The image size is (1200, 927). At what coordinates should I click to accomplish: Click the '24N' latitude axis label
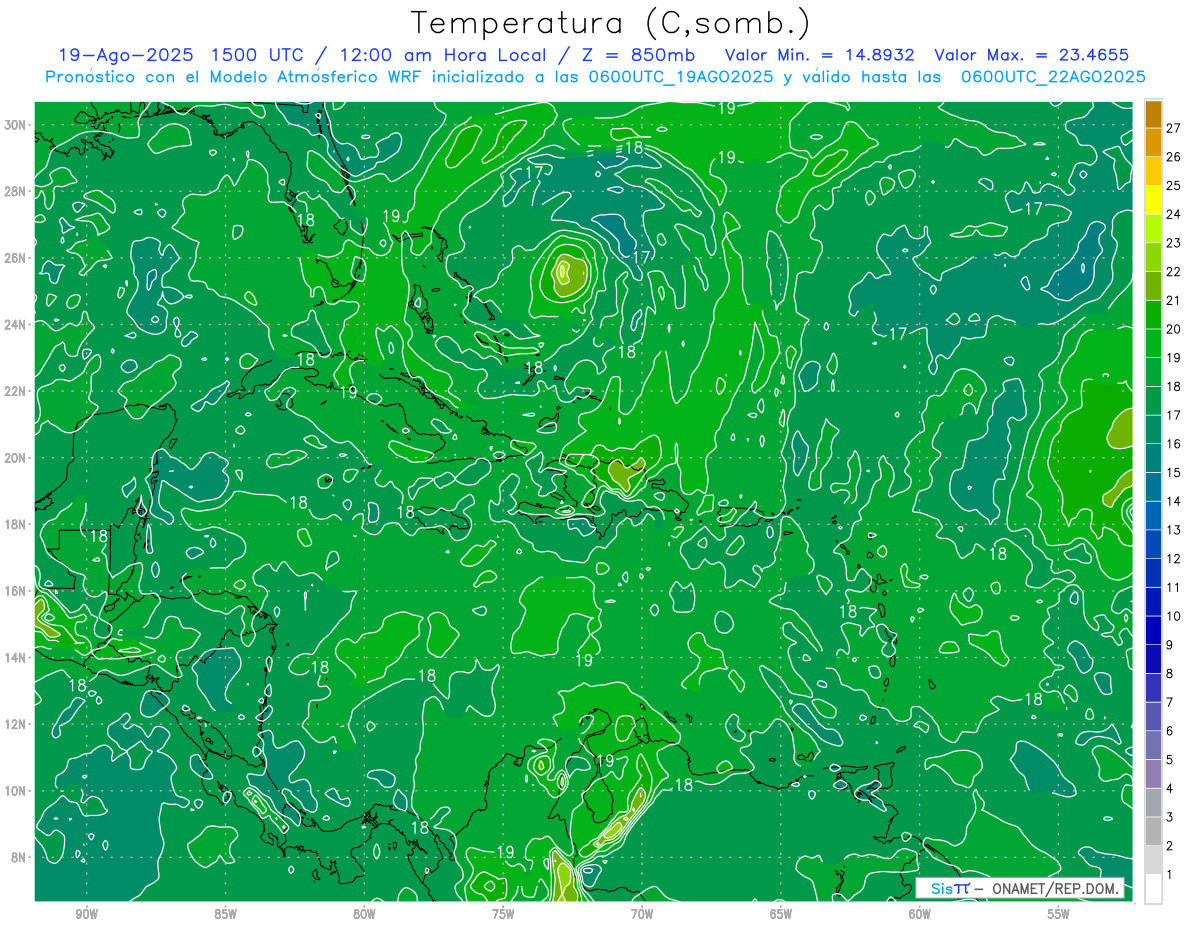[15, 325]
